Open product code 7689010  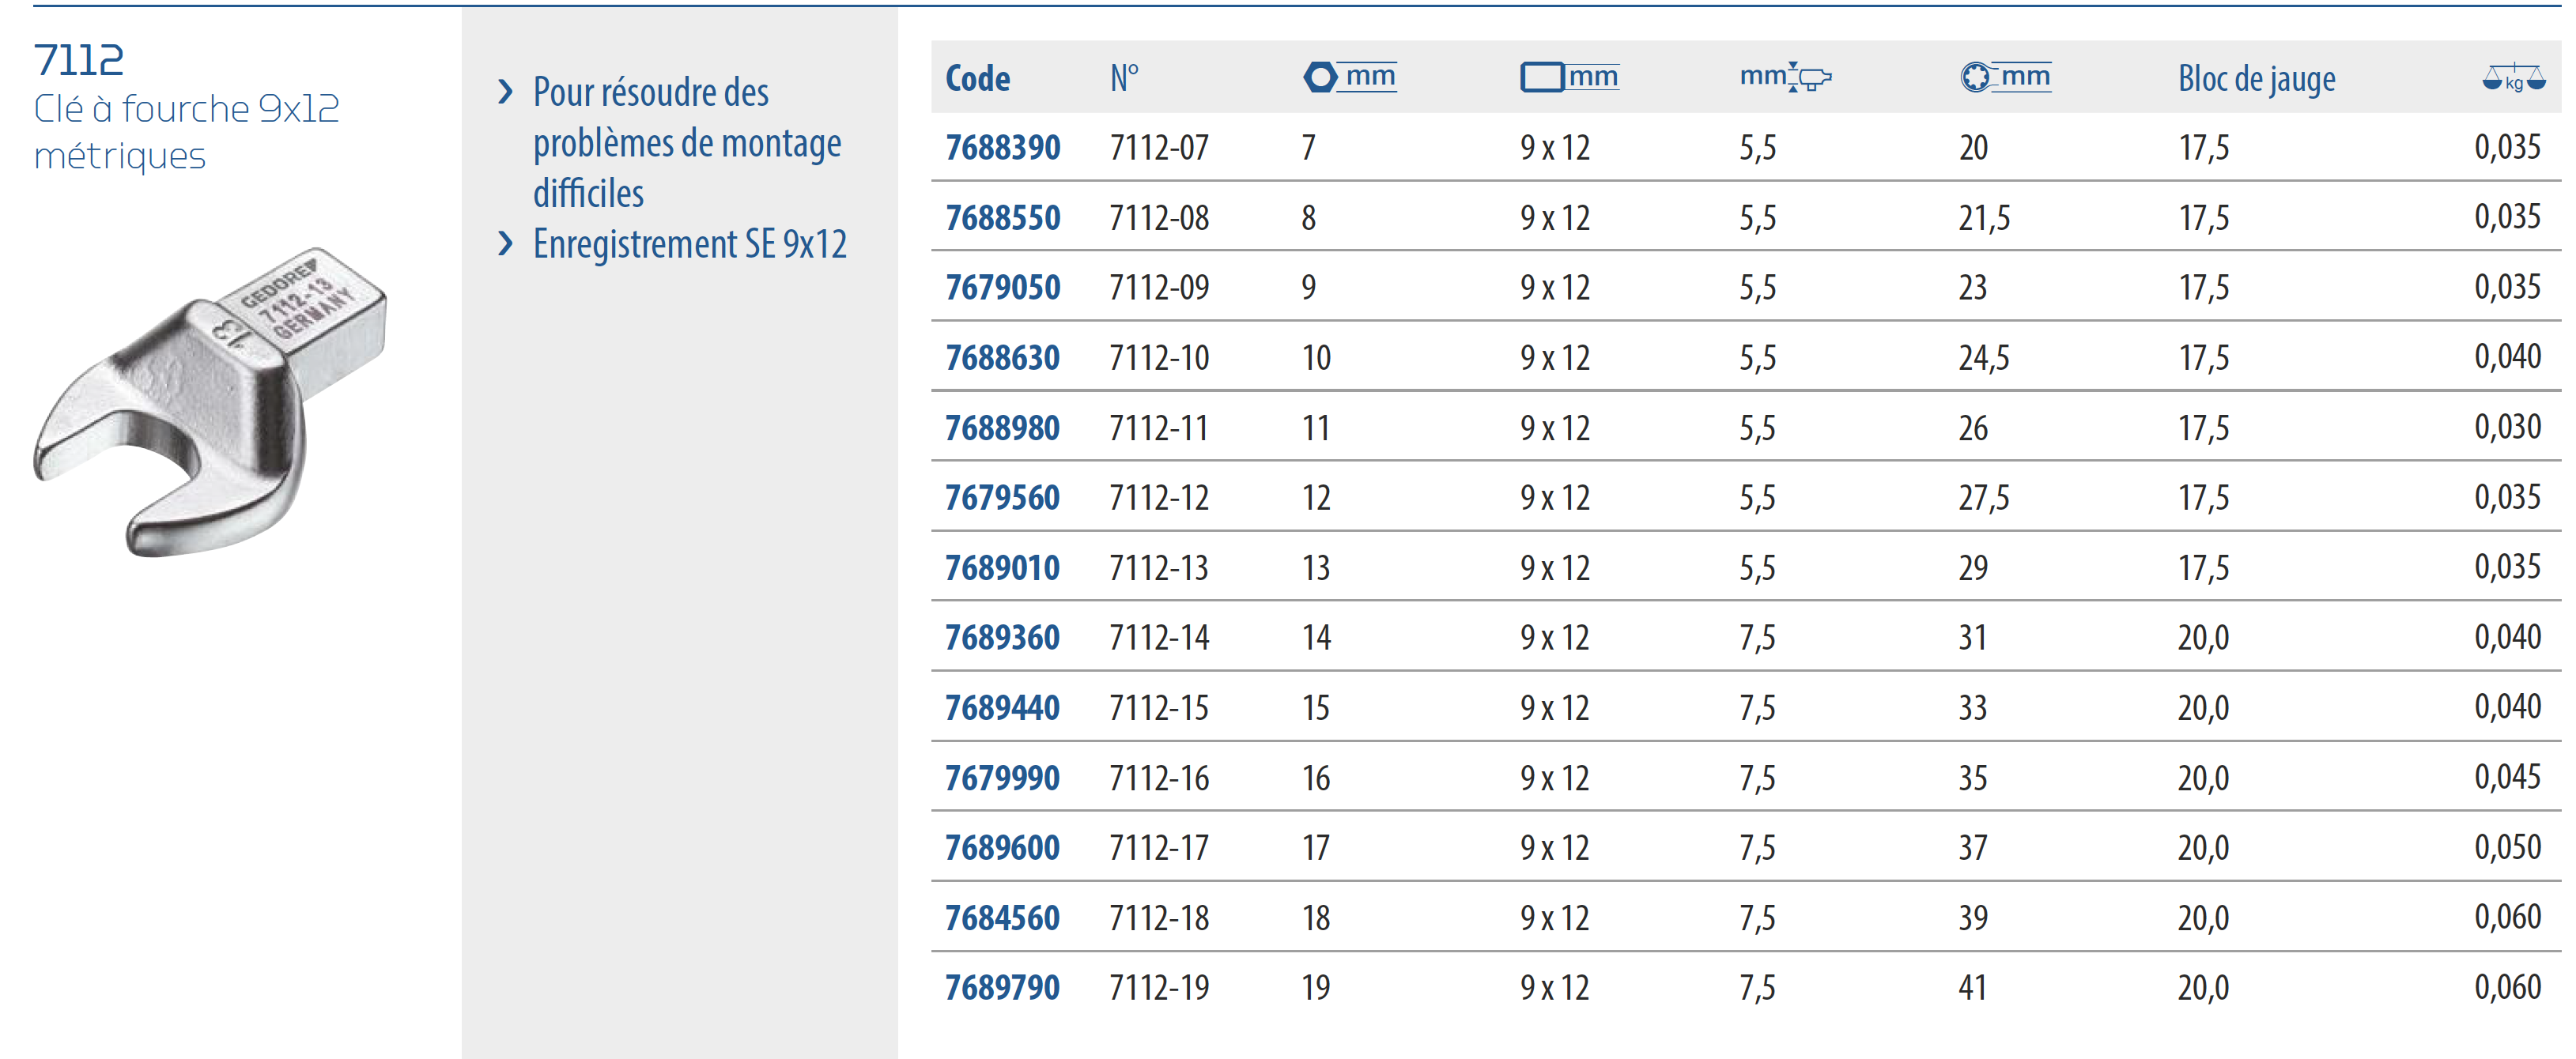(1003, 568)
